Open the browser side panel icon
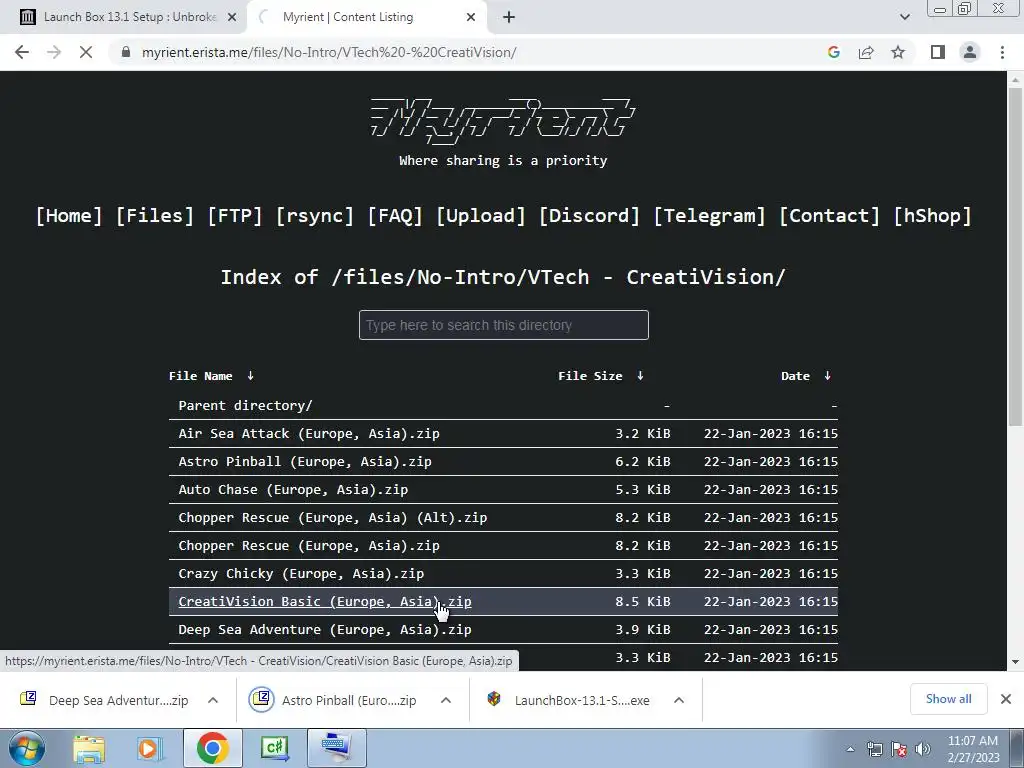This screenshot has width=1024, height=768. tap(938, 52)
